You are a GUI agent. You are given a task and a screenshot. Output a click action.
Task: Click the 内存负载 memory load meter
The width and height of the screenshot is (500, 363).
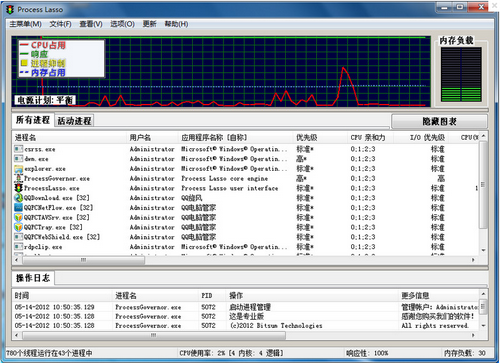click(x=461, y=74)
